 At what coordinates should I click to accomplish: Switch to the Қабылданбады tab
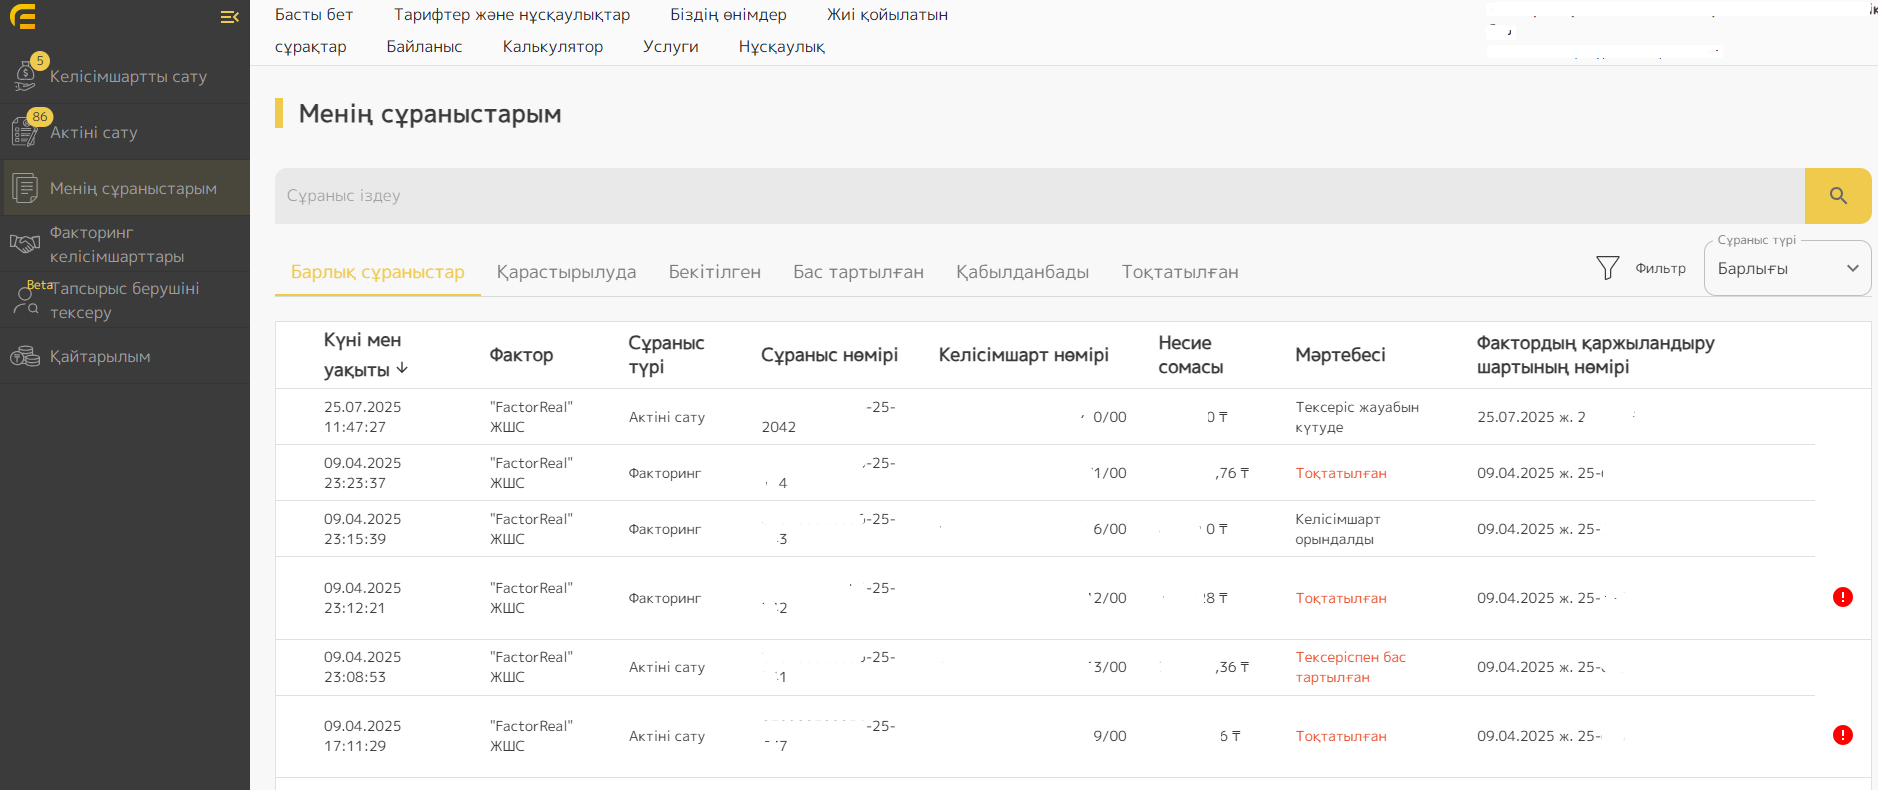[x=1022, y=272]
